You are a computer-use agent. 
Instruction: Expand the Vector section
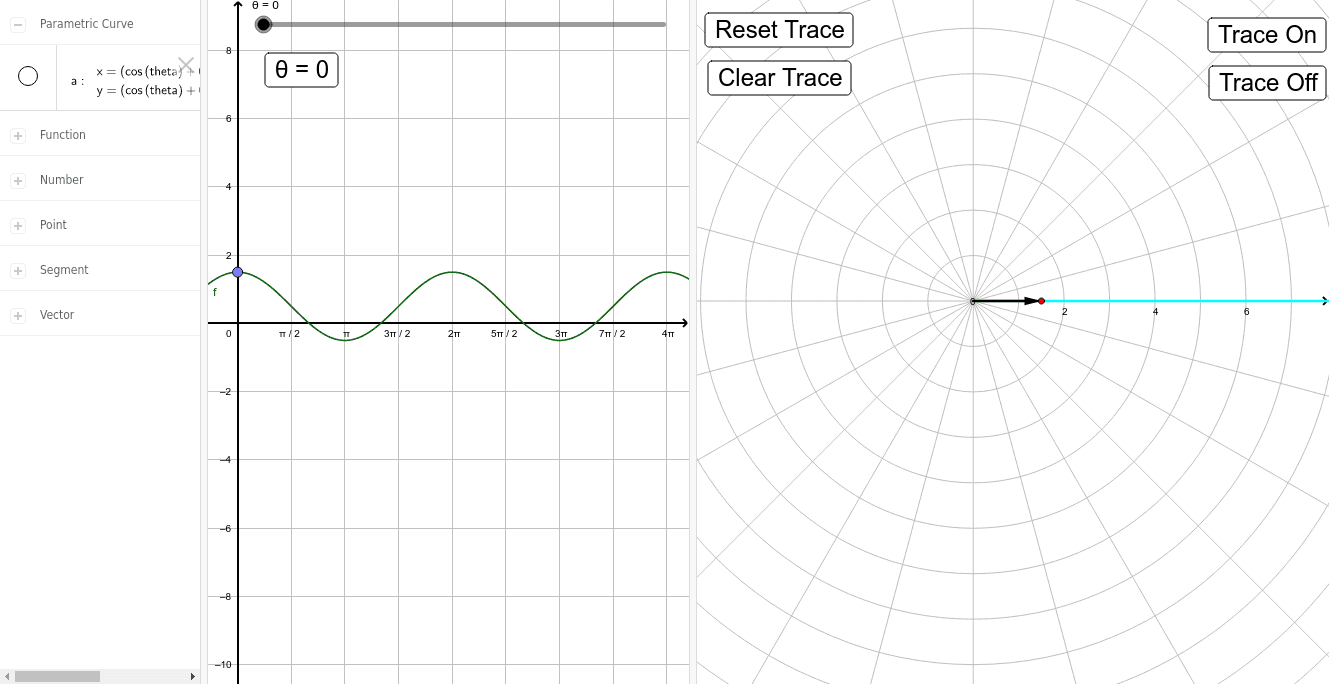pyautogui.click(x=17, y=315)
